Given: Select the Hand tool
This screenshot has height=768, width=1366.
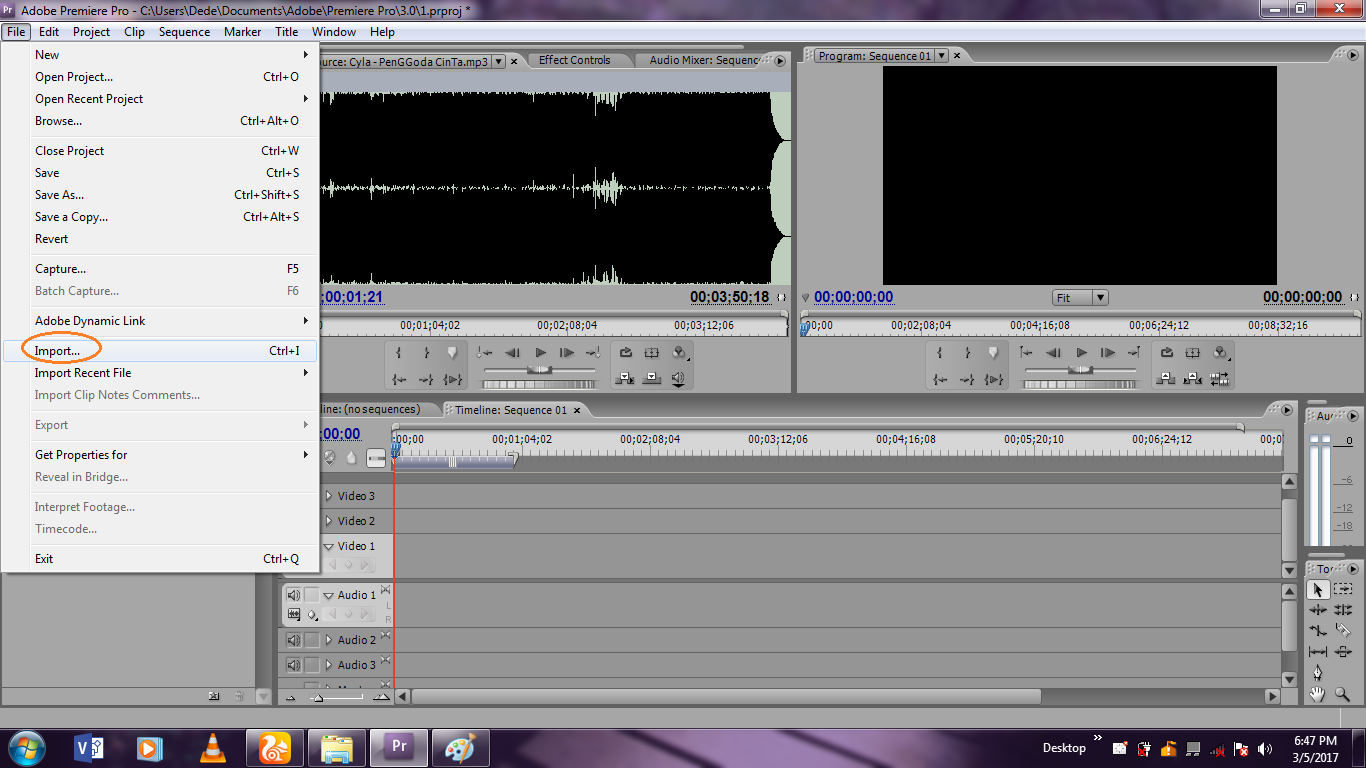Looking at the screenshot, I should 1318,694.
